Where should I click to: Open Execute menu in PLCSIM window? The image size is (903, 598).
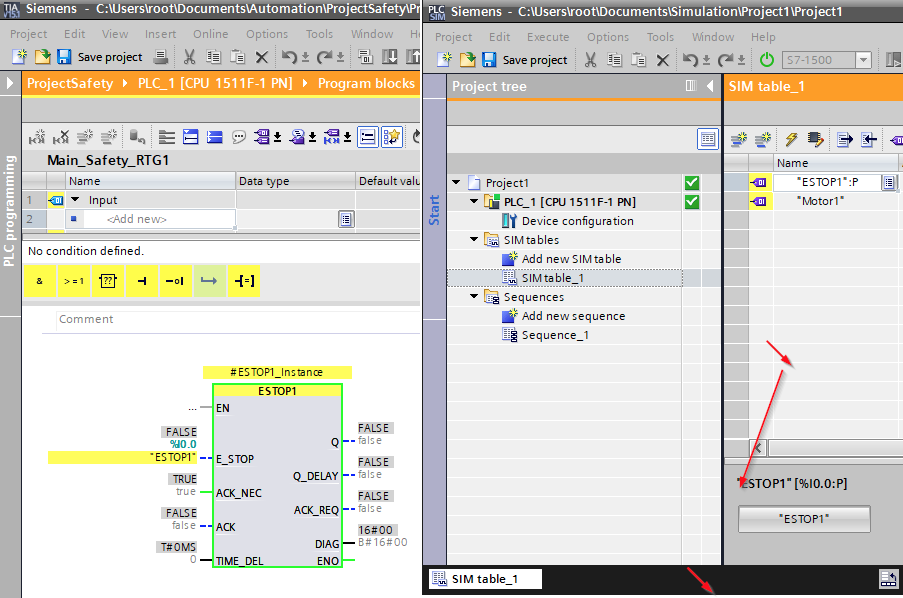point(548,37)
